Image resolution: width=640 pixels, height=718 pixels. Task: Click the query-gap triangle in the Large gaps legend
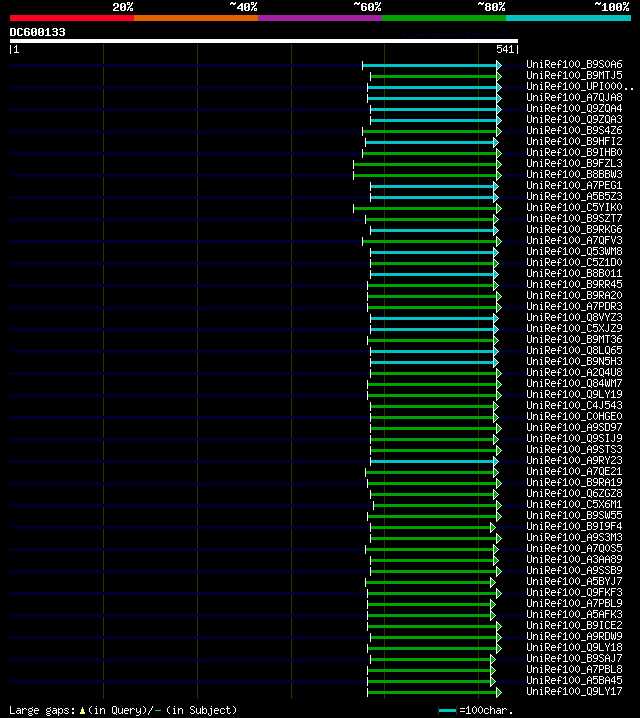point(82,711)
